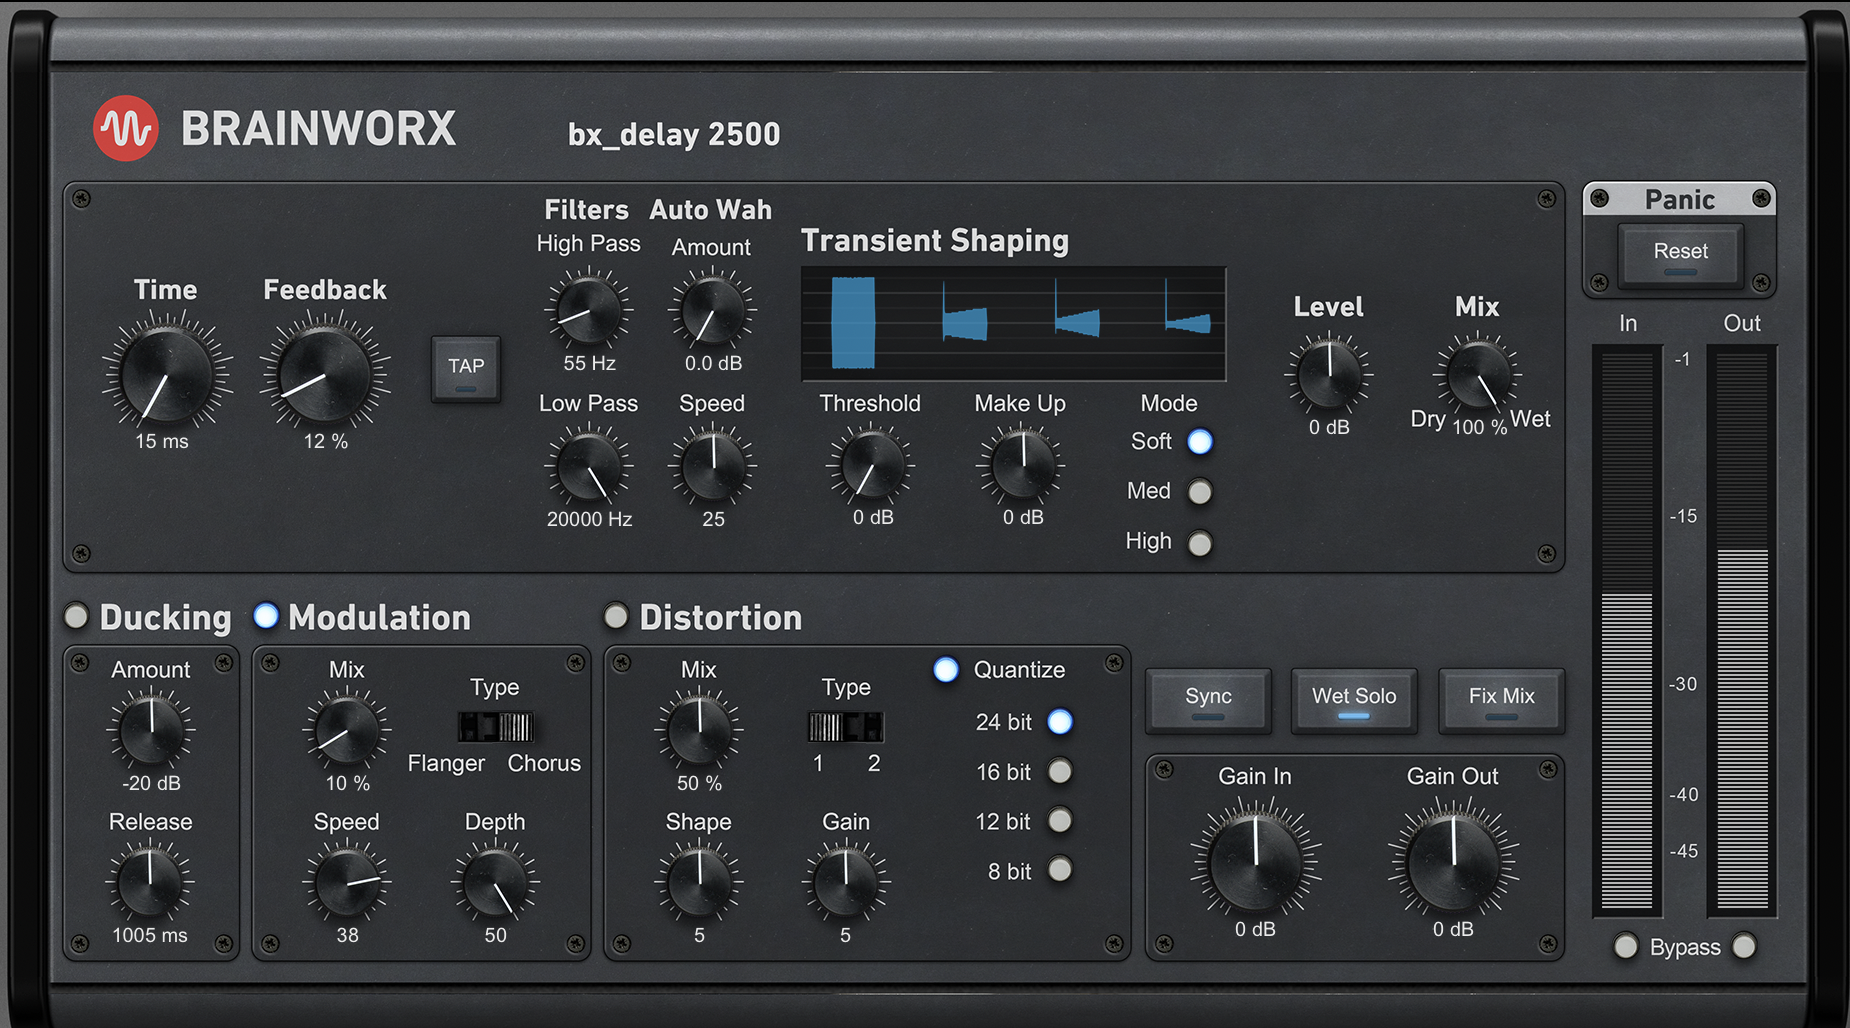The width and height of the screenshot is (1850, 1028).
Task: Click the Level knob
Action: point(1329,375)
